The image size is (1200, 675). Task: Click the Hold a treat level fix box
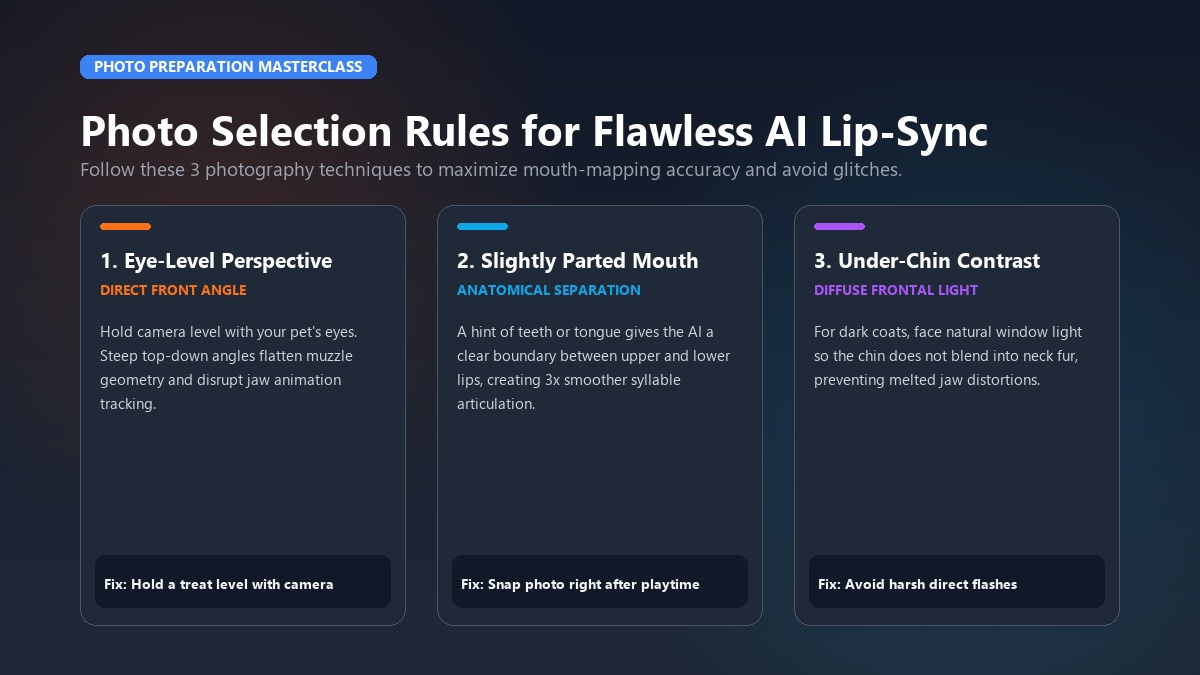[243, 582]
